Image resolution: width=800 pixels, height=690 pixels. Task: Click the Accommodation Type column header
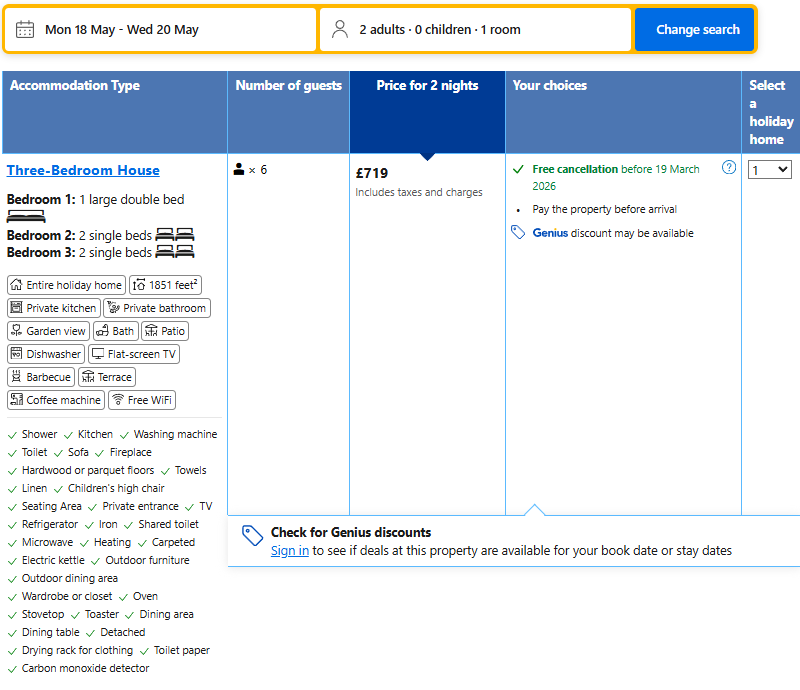(x=75, y=86)
